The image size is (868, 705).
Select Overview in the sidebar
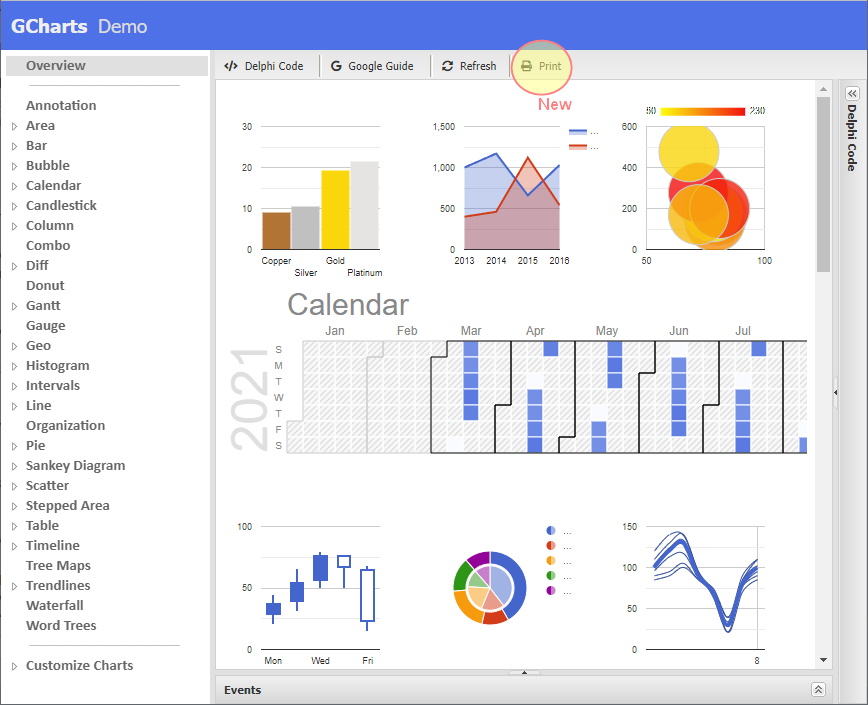click(106, 65)
